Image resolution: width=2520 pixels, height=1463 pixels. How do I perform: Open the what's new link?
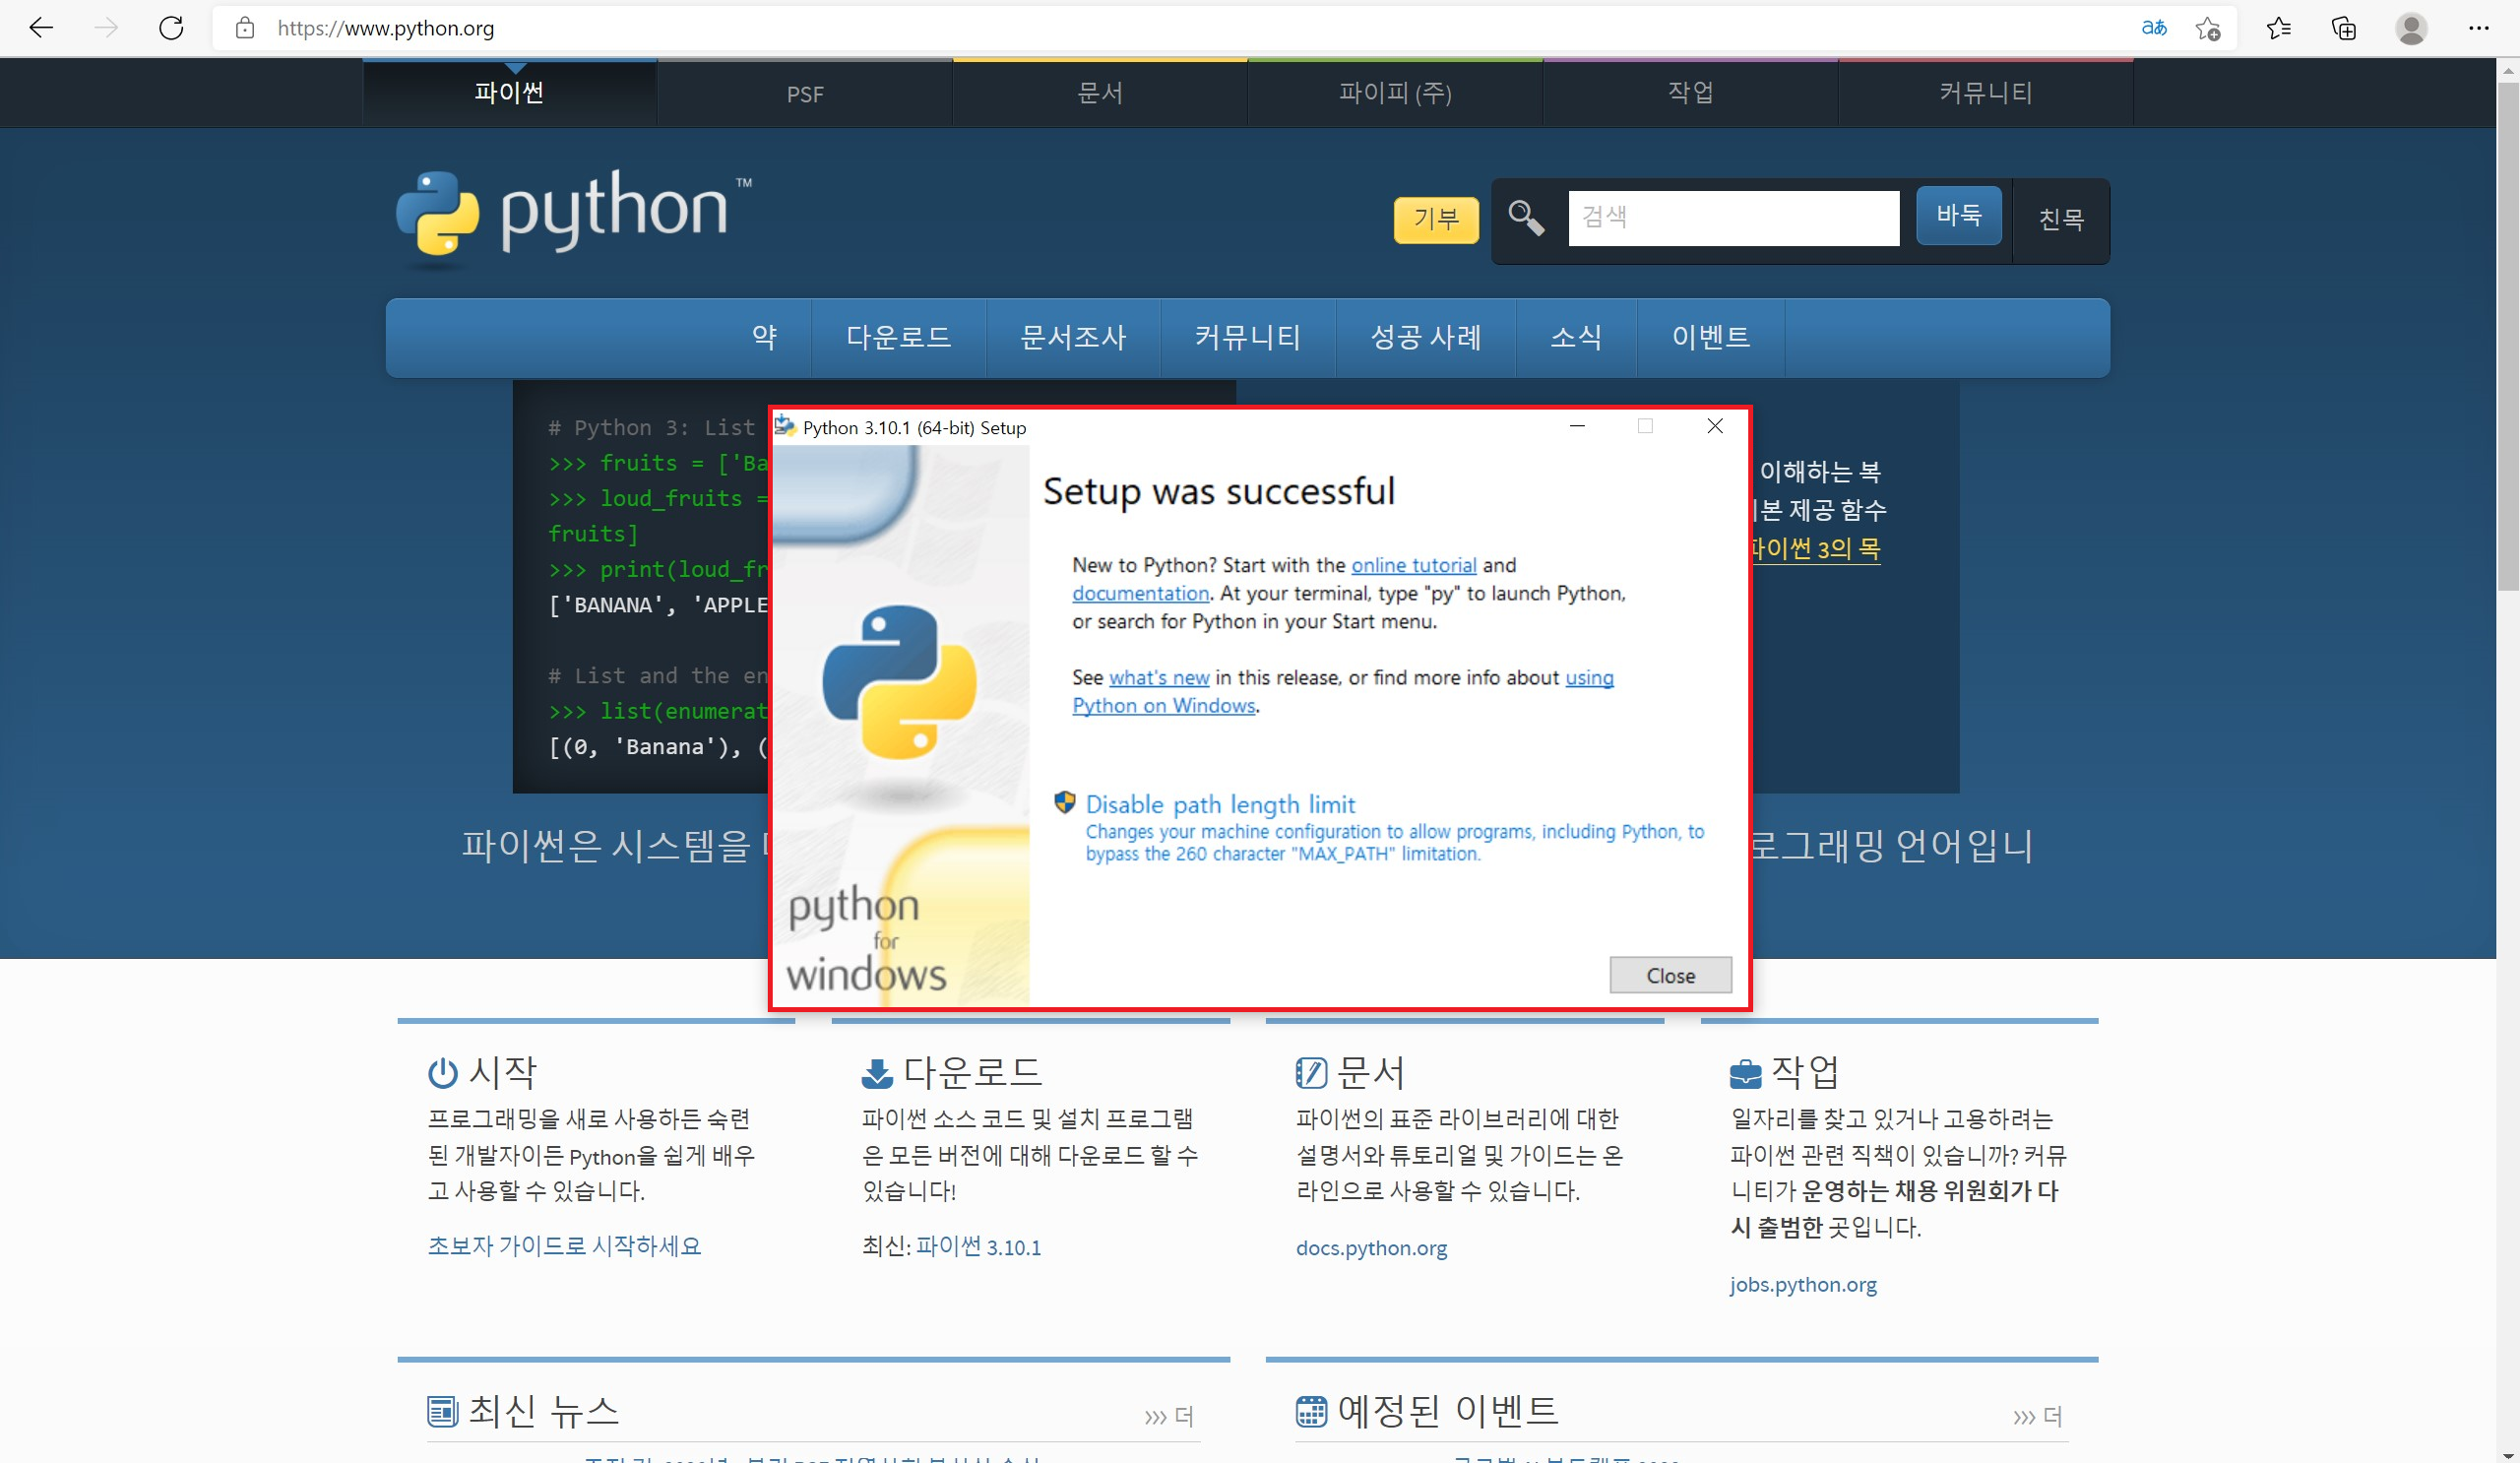(x=1159, y=677)
